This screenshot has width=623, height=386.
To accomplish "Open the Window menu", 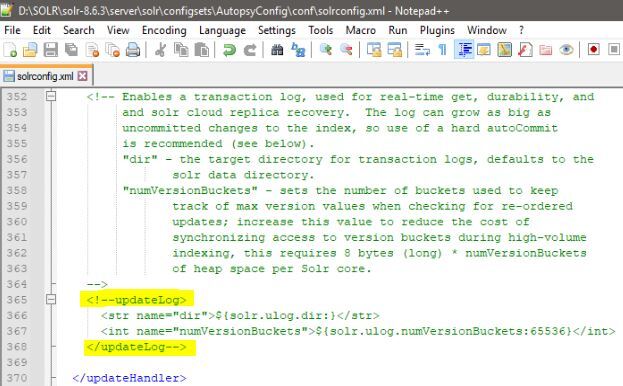I will [487, 30].
